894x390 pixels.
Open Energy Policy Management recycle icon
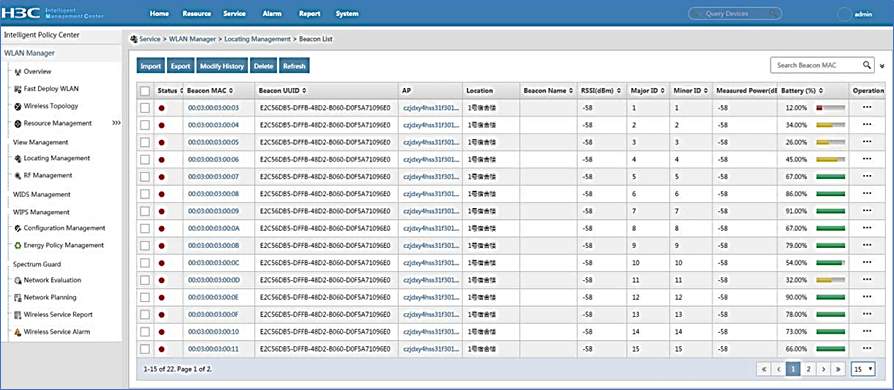pos(18,245)
